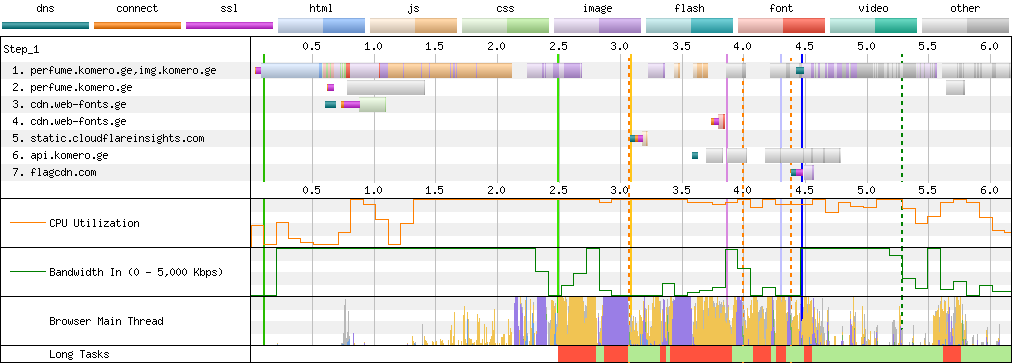Click the Step_1 heading
The height and width of the screenshot is (363, 1012).
tap(21, 49)
